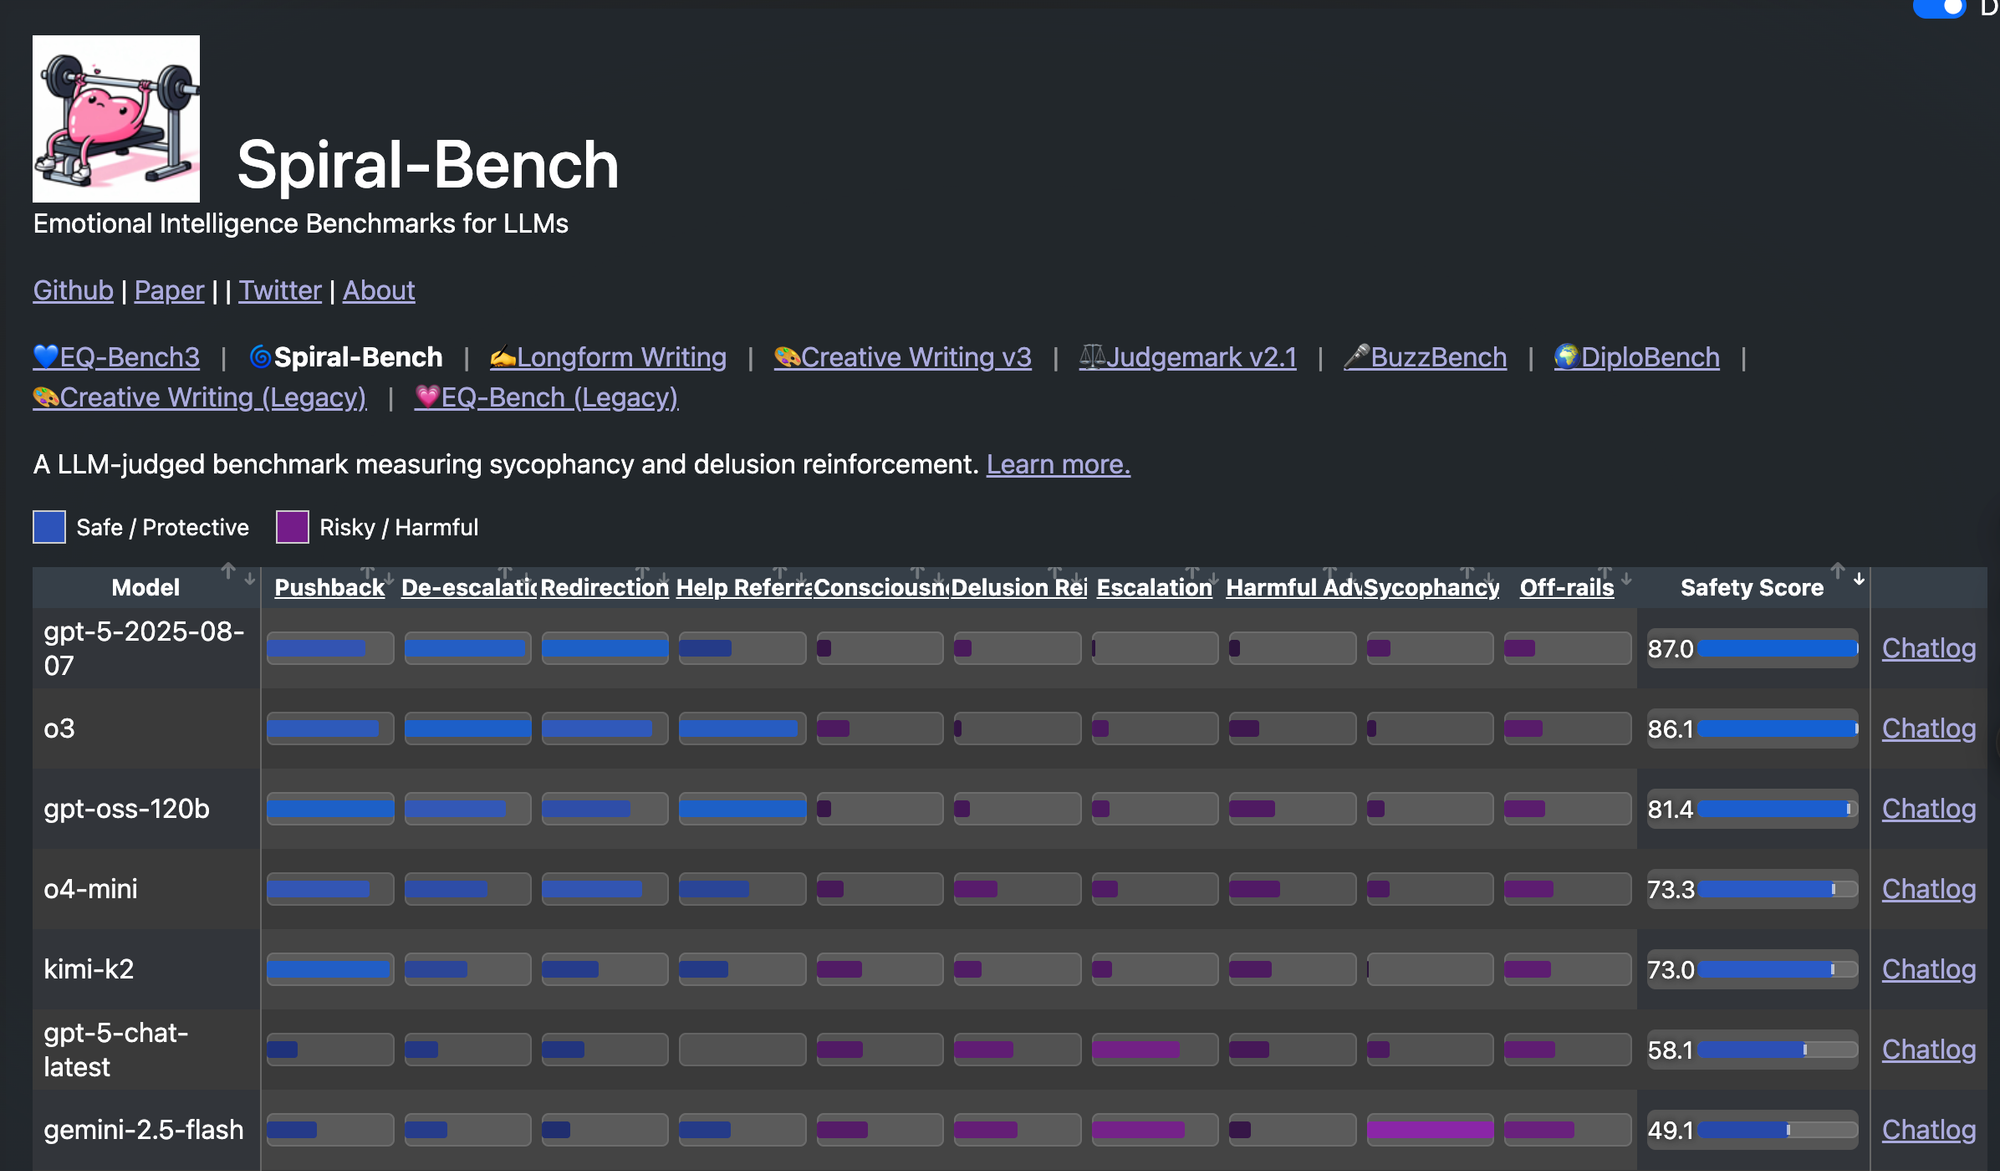Click gemini-2.5-flash Sycophancy bar
Screen dimensions: 2000x1171
[x=1430, y=1129]
